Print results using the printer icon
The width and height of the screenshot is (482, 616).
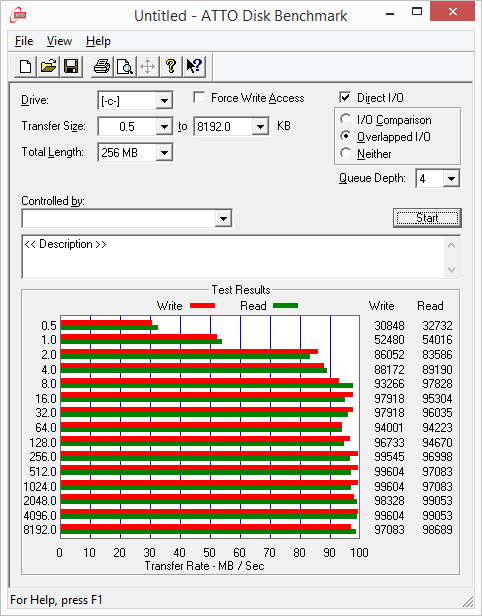(102, 66)
